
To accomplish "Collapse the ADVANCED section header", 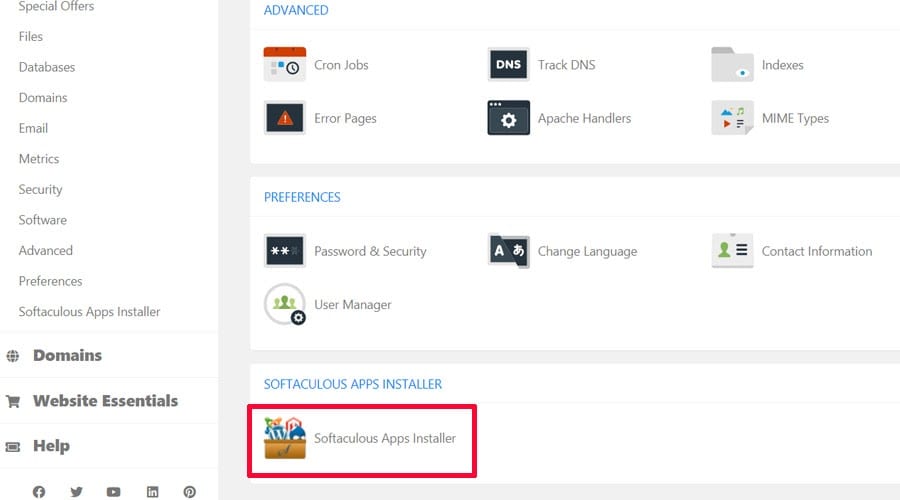I will [x=296, y=10].
